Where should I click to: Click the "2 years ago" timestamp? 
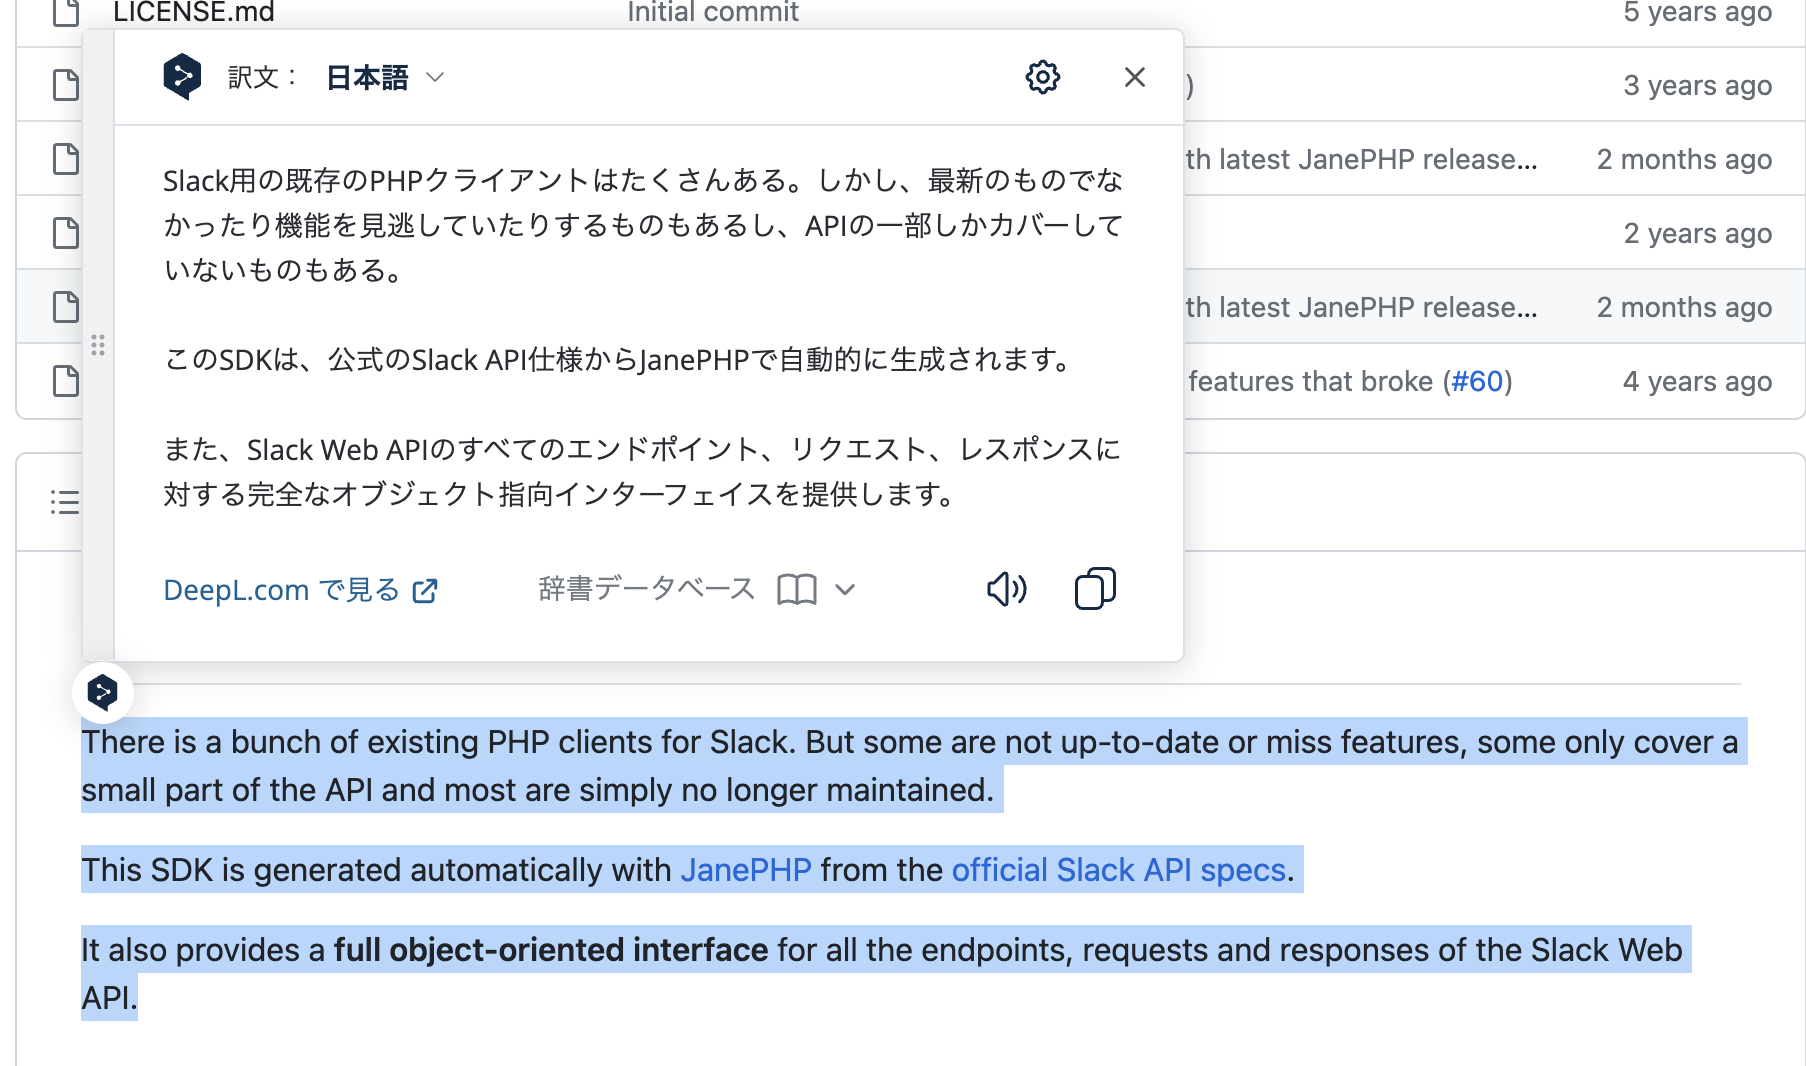click(x=1697, y=233)
